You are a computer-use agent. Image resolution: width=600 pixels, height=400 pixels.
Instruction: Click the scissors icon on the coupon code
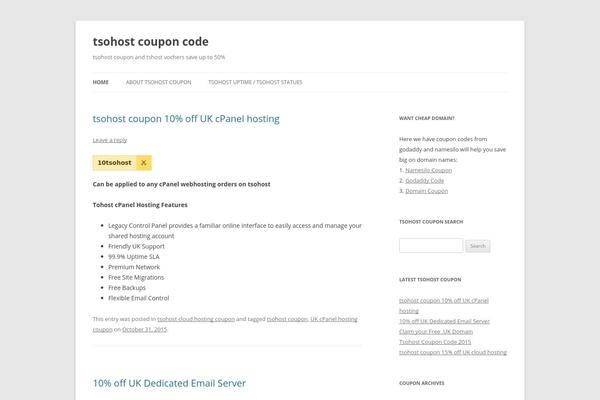[x=144, y=162]
